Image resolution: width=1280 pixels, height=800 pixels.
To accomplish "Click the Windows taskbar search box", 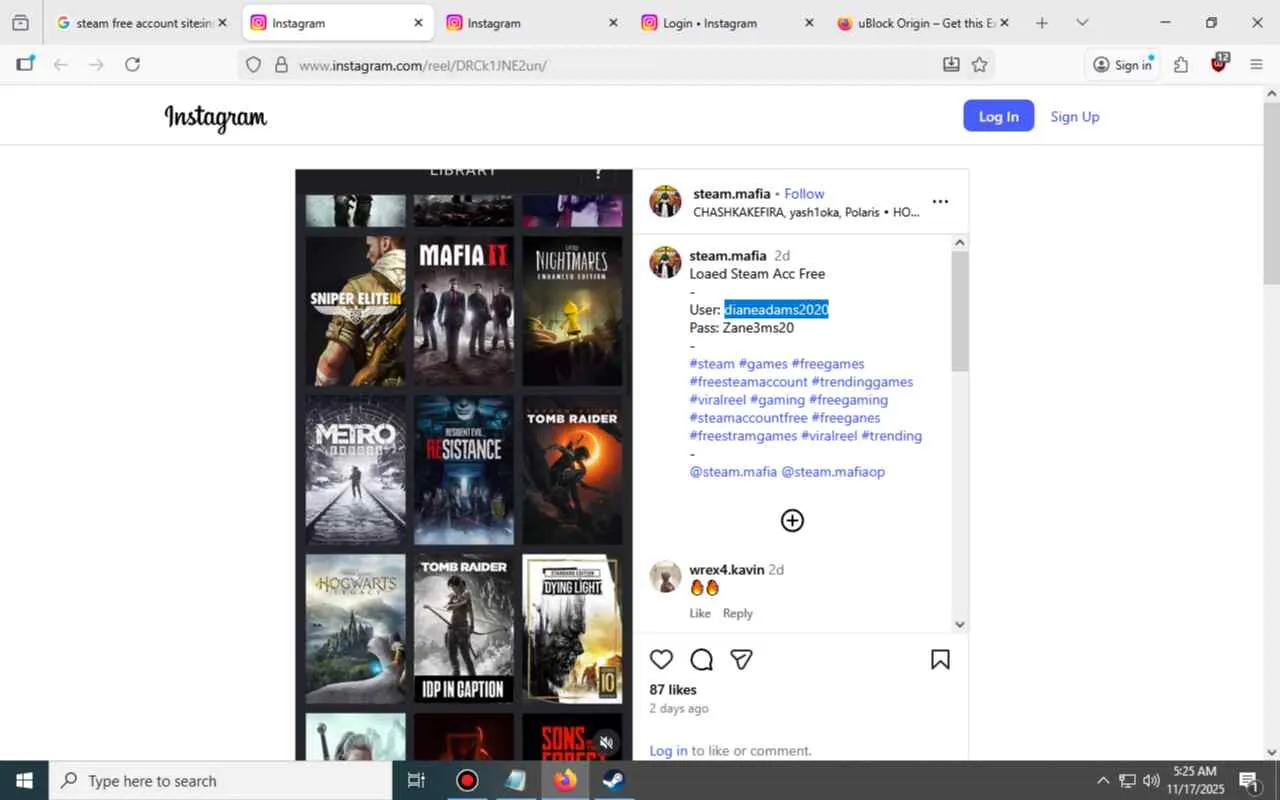I will coord(220,781).
